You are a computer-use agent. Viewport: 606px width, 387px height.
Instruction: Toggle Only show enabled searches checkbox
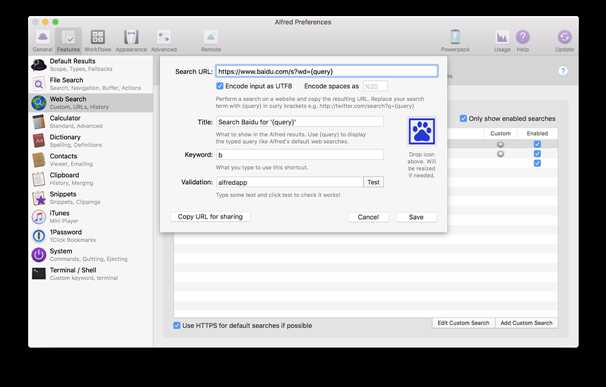click(x=463, y=118)
